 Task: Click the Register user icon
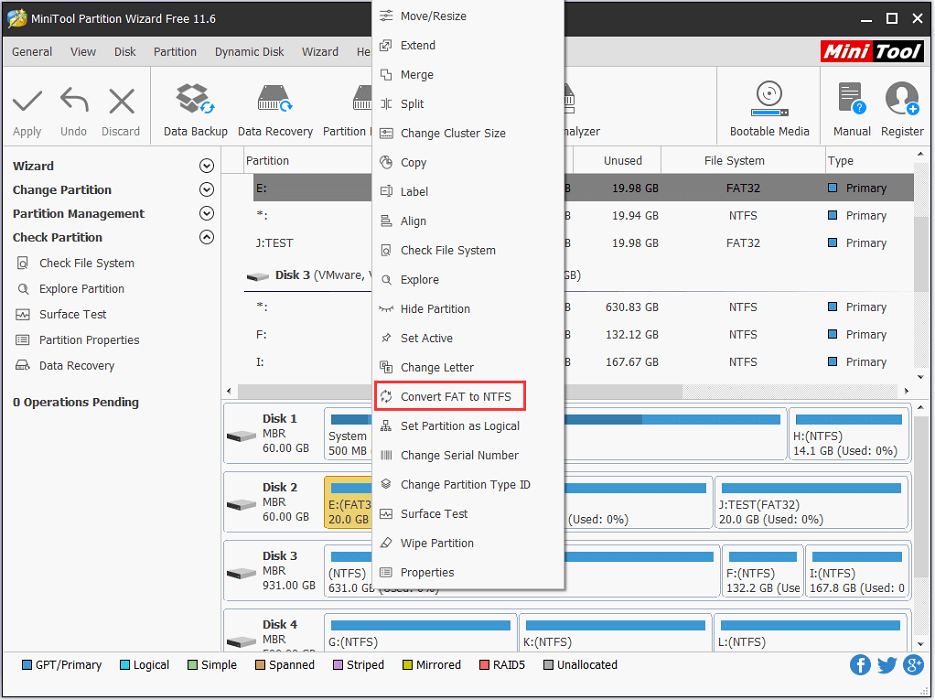902,109
